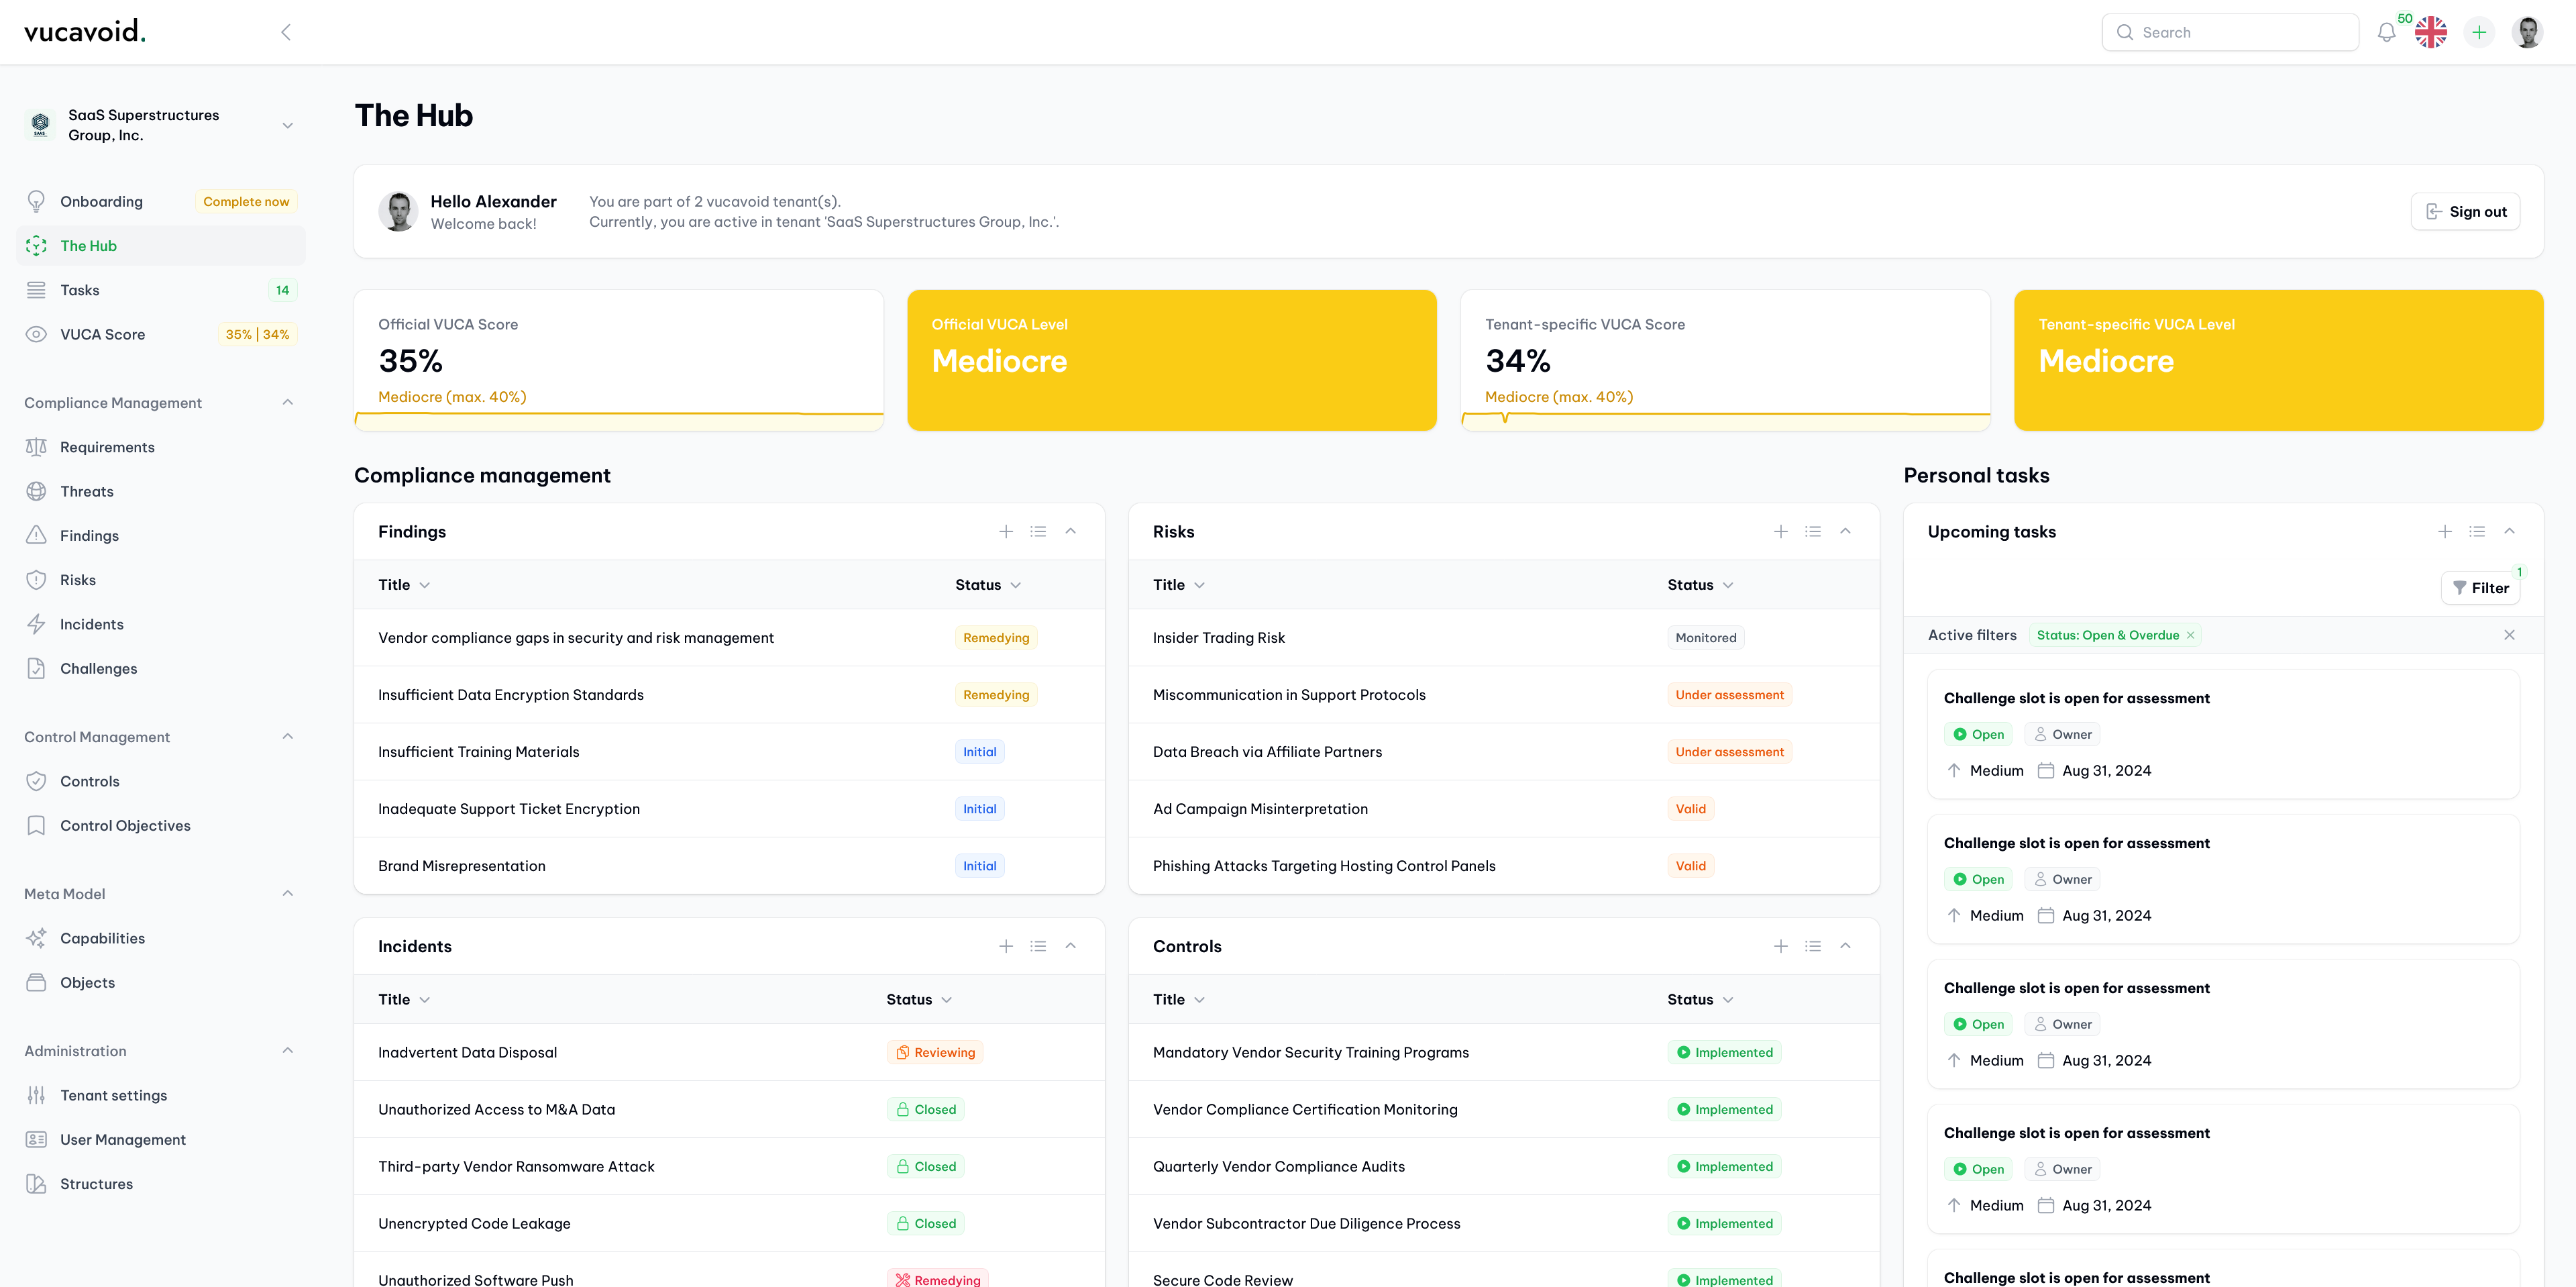Remove the Status: Open & Overdue filter chip
Viewport: 2576px width, 1287px height.
pos(2190,635)
